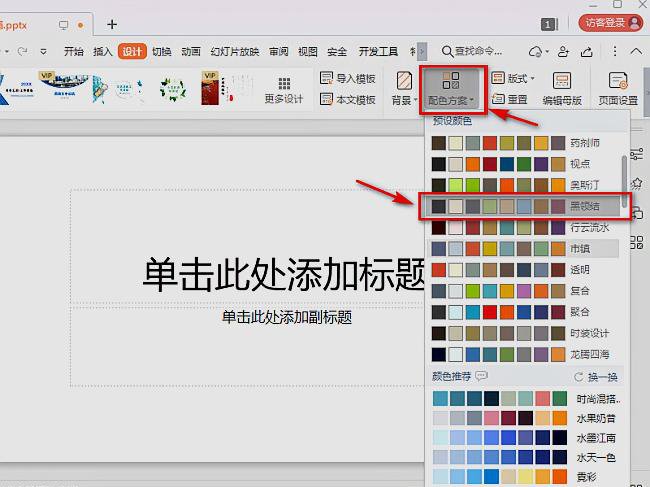Switch to the 插入 tab
The height and width of the screenshot is (487, 650).
(103, 51)
